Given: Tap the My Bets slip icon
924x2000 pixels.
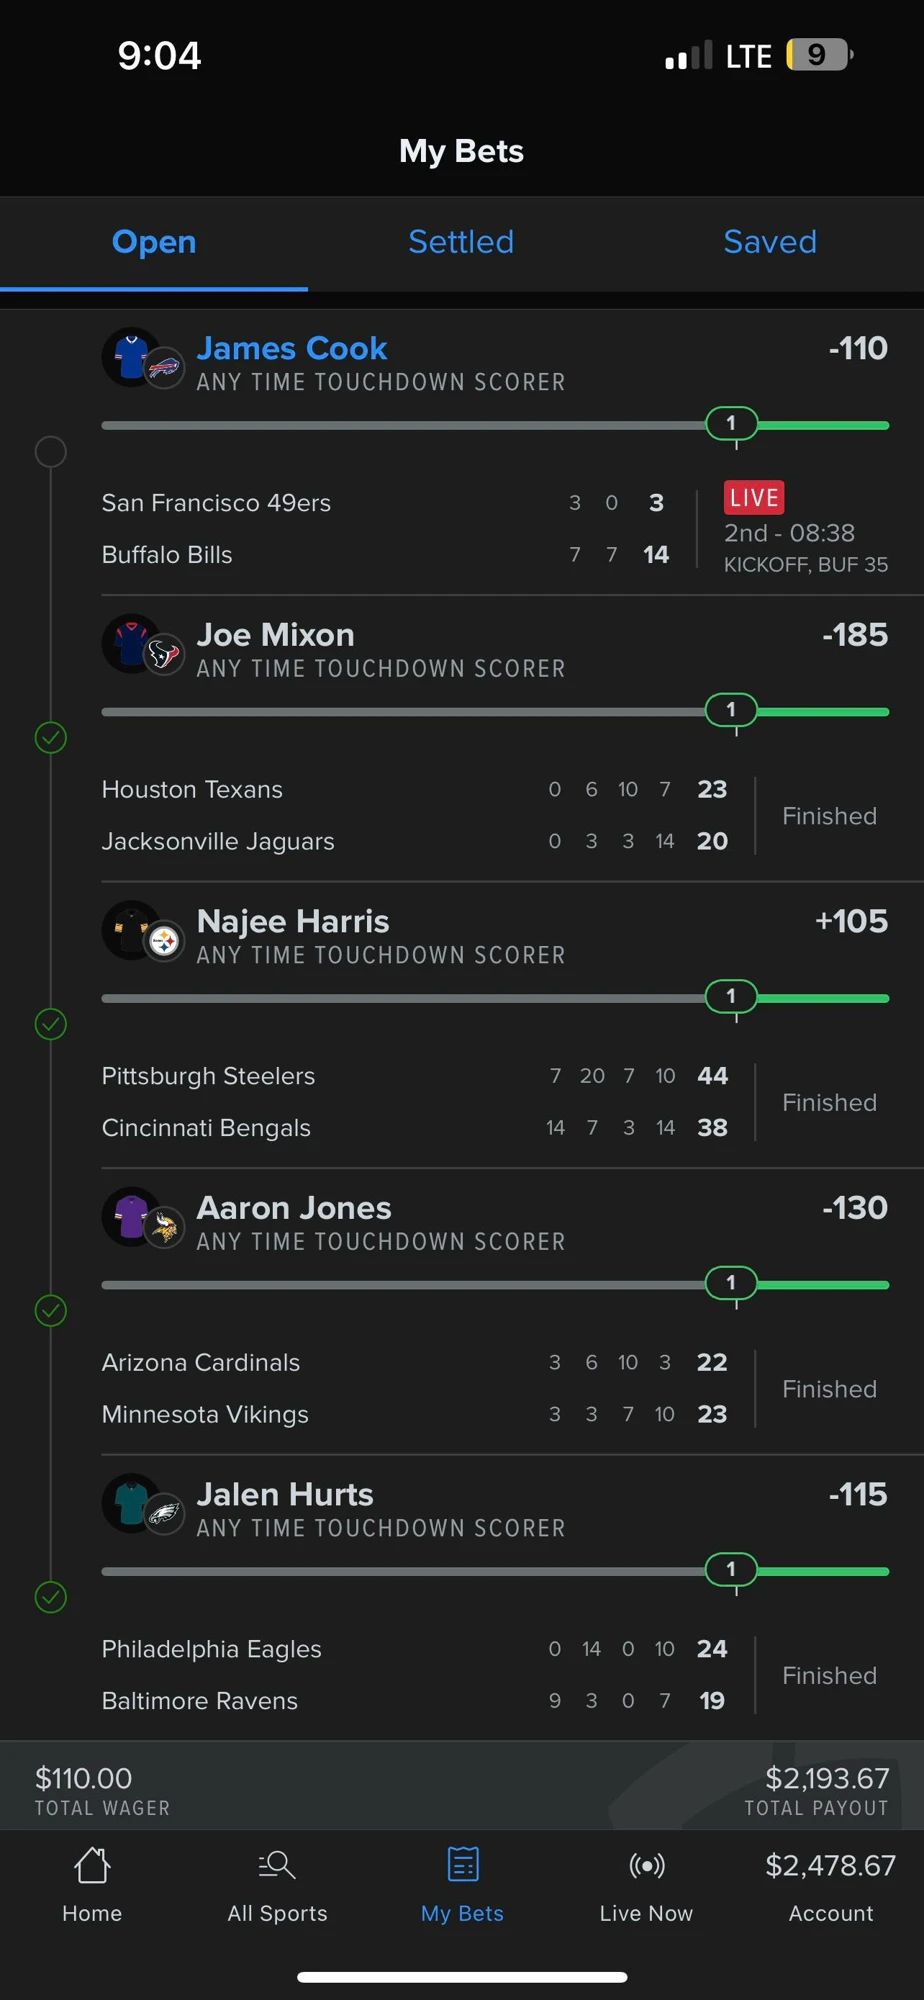Looking at the screenshot, I should tap(462, 1864).
